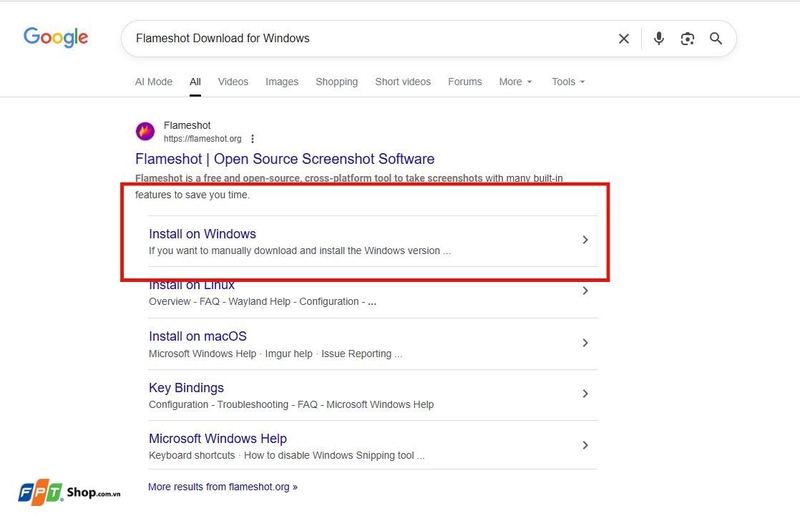Open the Key Bindings link
This screenshot has width=800, height=516.
click(x=186, y=388)
